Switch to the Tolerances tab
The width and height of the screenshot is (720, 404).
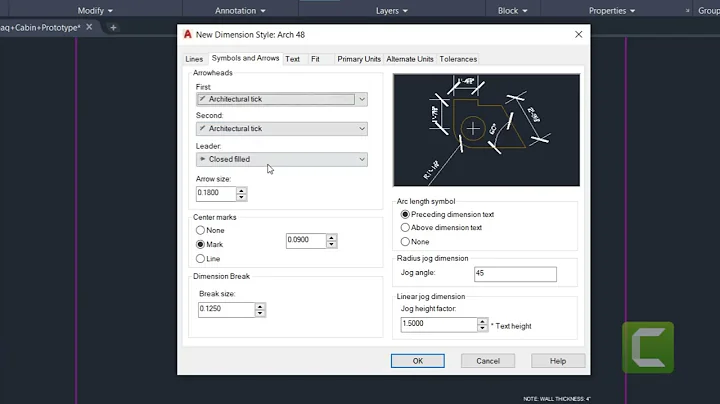(x=458, y=59)
